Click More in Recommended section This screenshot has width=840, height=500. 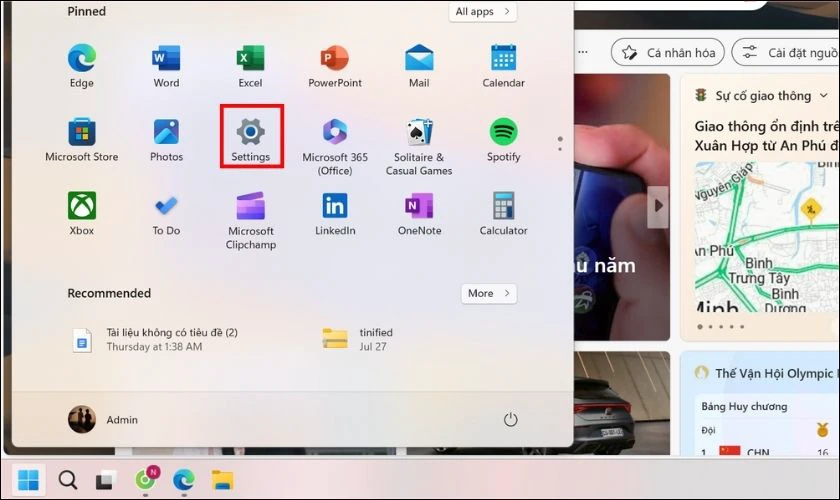coord(489,293)
